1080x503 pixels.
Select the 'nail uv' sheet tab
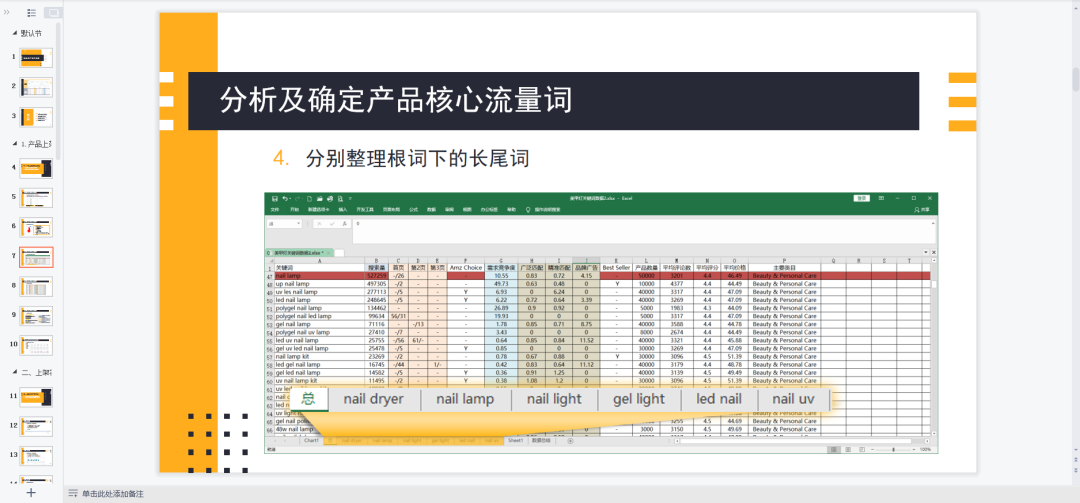coord(793,400)
